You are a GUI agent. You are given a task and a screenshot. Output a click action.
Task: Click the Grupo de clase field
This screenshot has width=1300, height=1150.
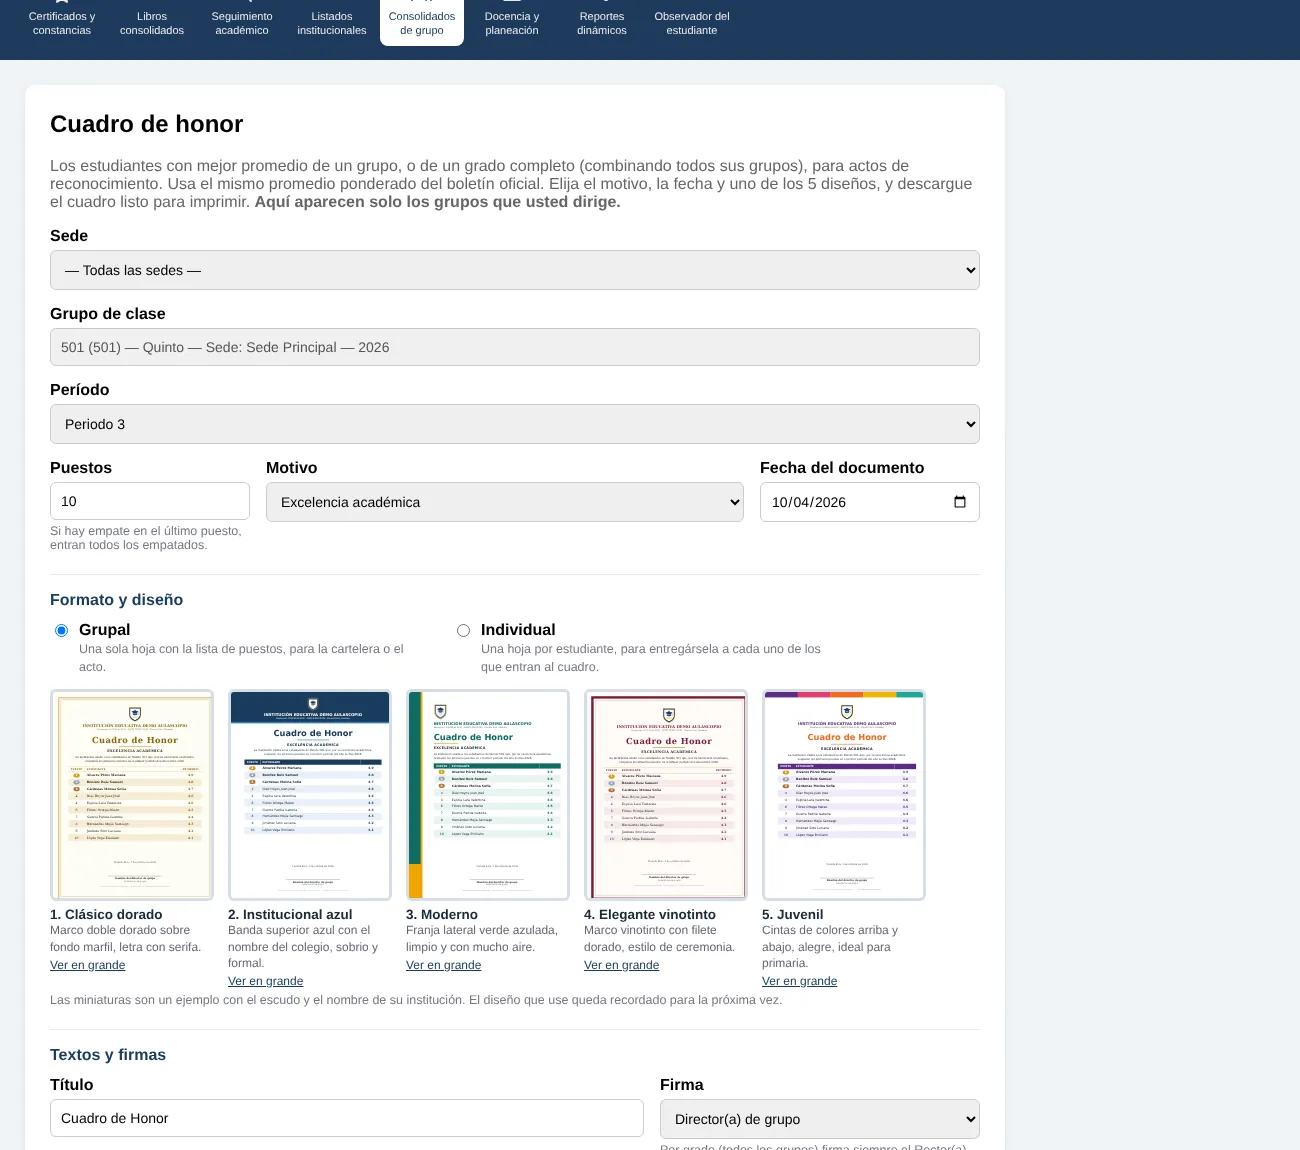coord(515,347)
